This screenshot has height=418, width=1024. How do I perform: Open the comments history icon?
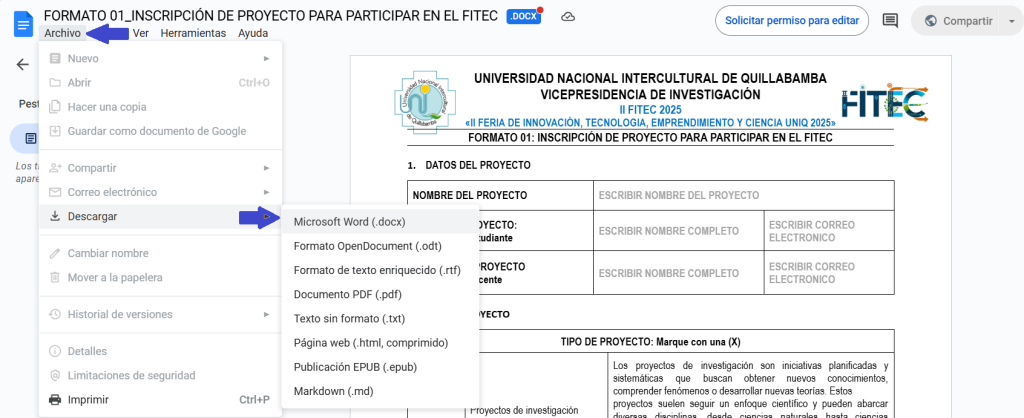coord(890,21)
